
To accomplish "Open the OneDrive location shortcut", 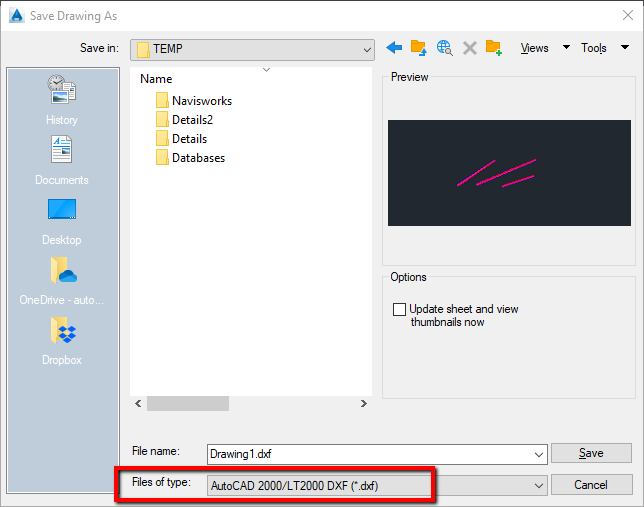I will point(62,281).
